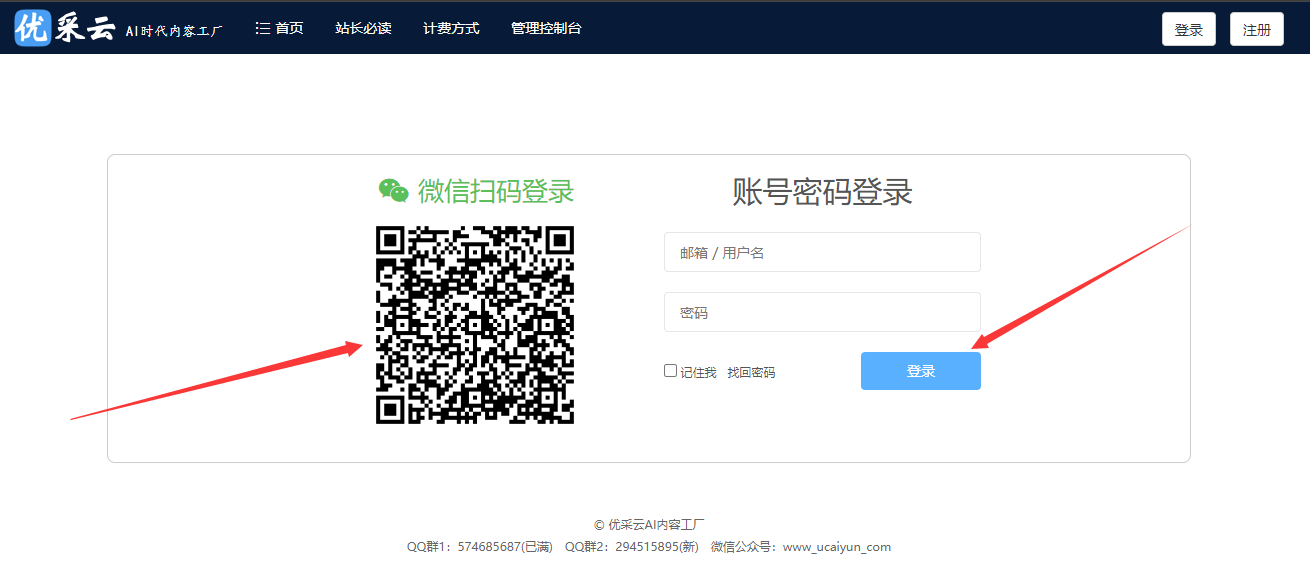Screen dimensions: 1310x576
Task: Click the WeChat login QR code
Action: pos(475,325)
